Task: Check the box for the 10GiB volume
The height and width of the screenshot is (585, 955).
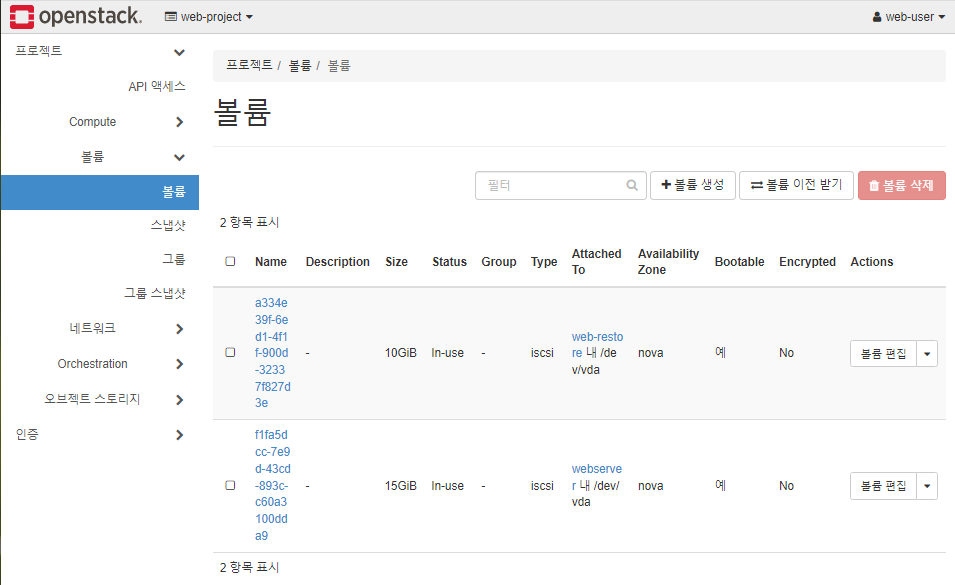Action: point(230,352)
